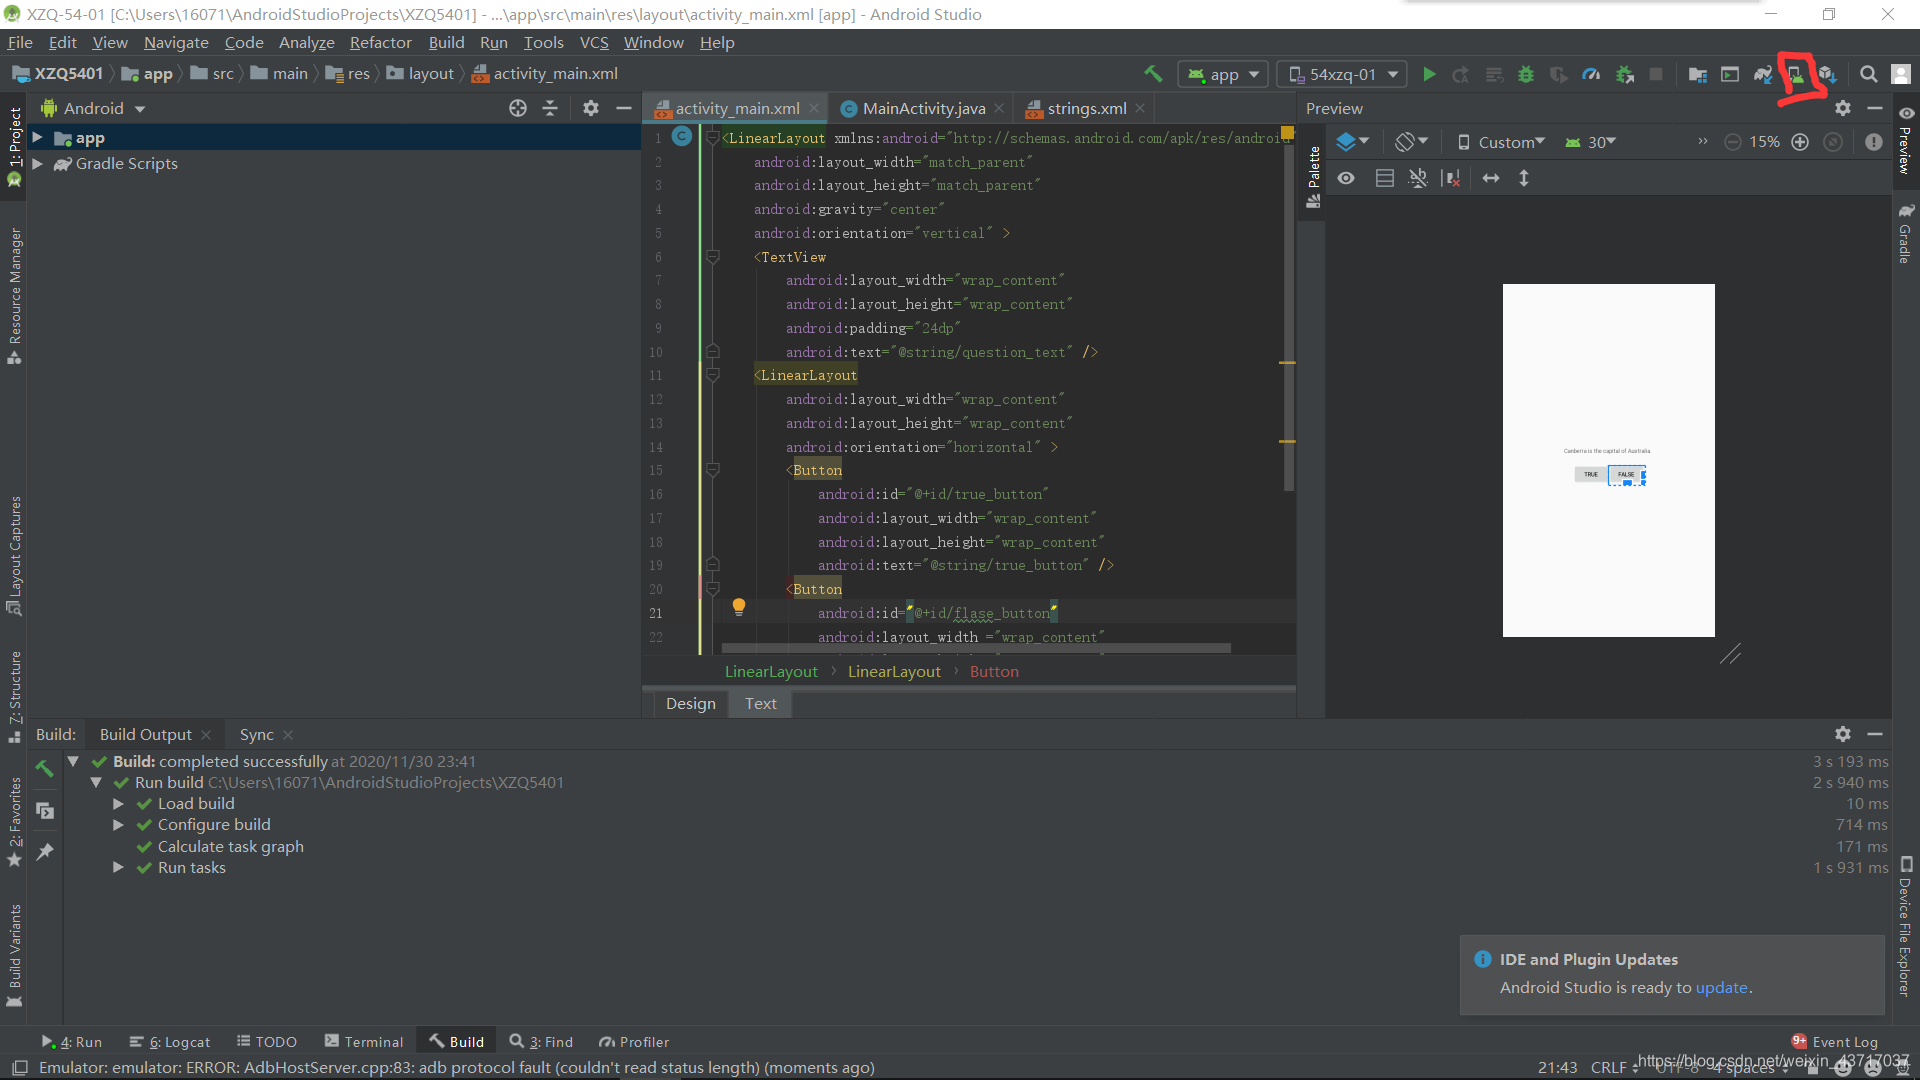Click the layout preview thumbnail
The height and width of the screenshot is (1080, 1920).
[1608, 461]
